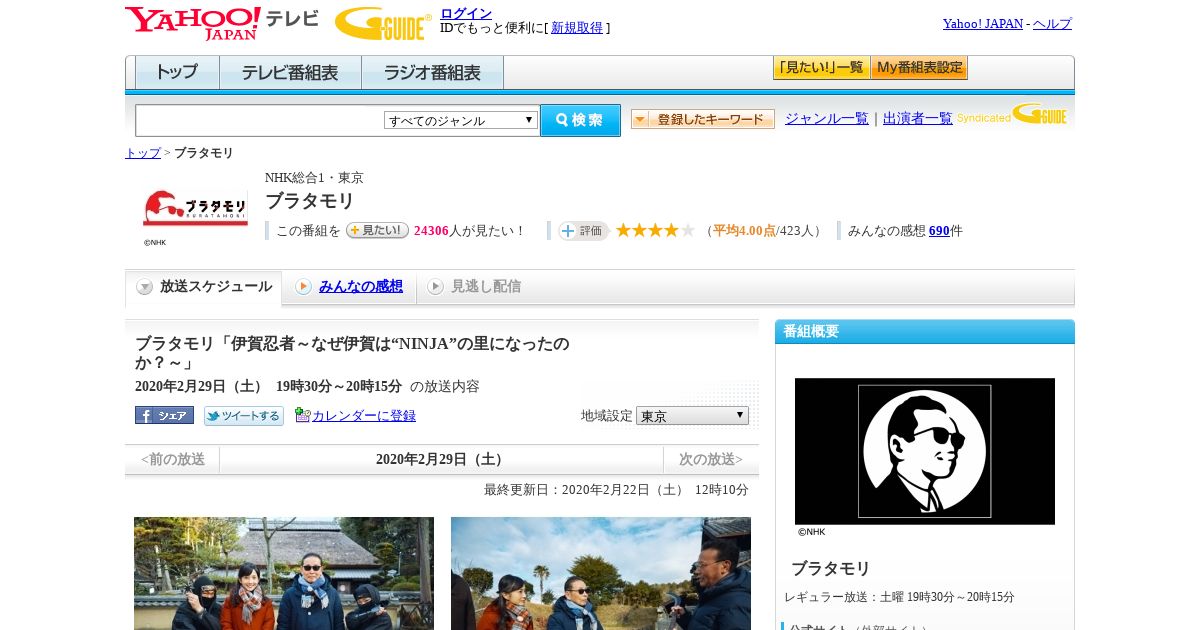Click the 2020年2月29日（土） date bar
Image resolution: width=1200 pixels, height=630 pixels.
[441, 460]
